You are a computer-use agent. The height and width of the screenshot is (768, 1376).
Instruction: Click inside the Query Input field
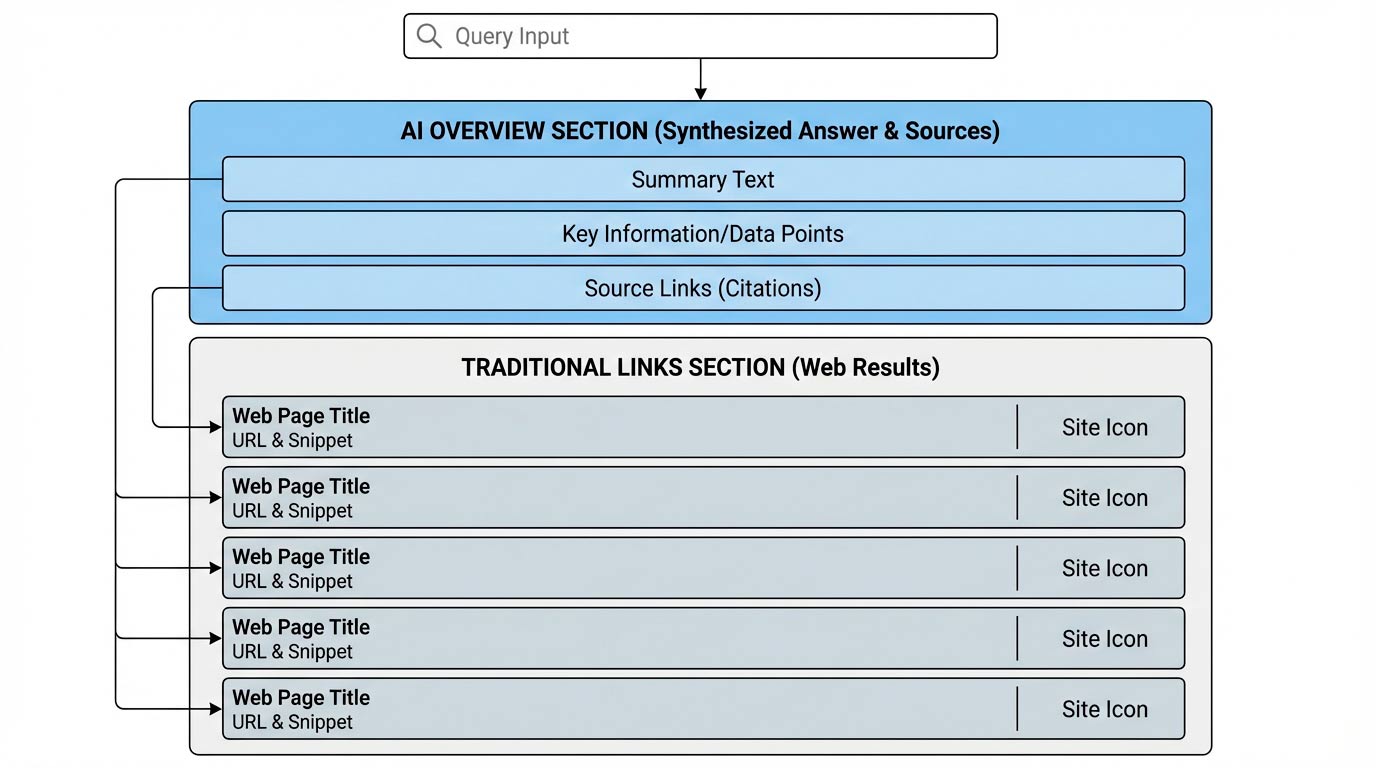(x=700, y=36)
